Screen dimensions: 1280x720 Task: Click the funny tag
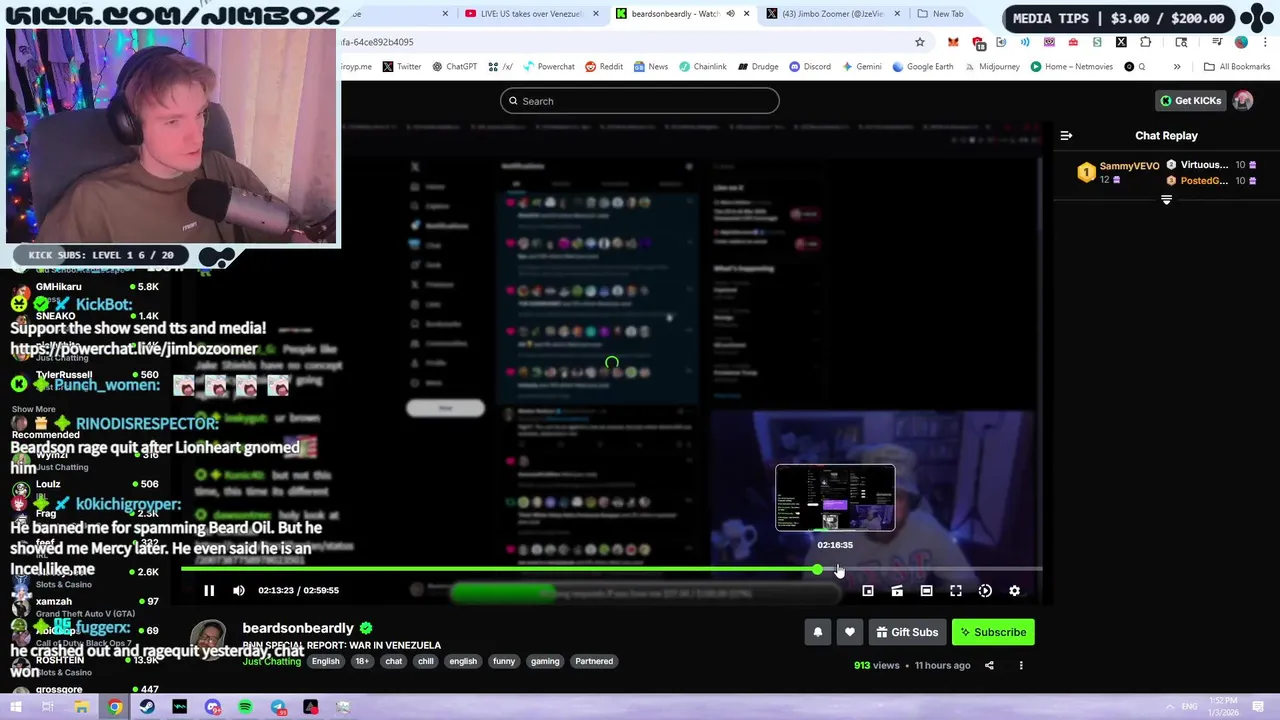504,661
